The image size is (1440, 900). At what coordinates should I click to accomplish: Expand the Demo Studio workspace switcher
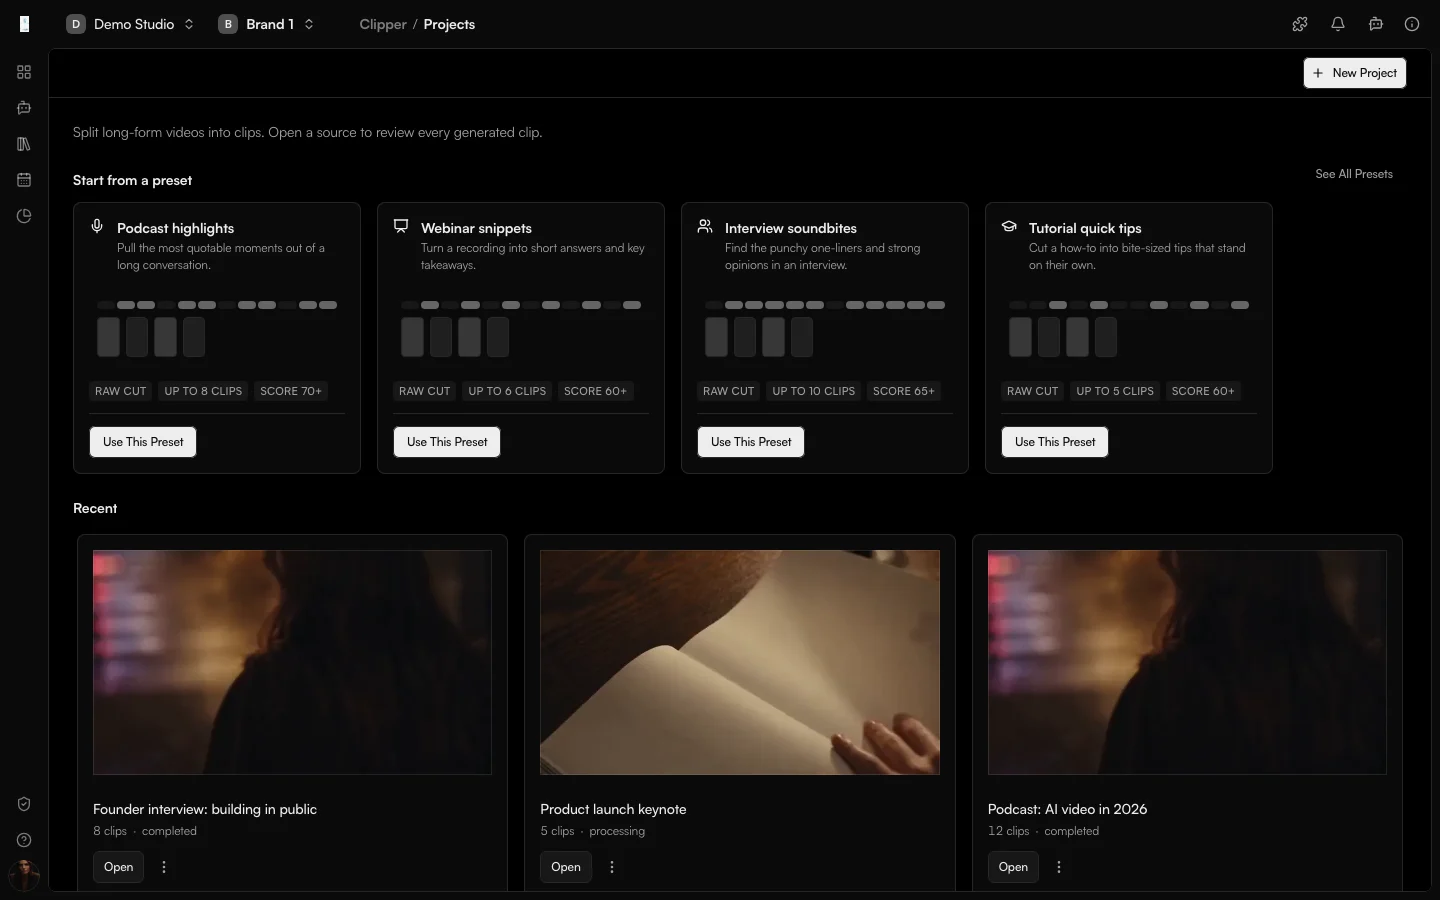131,24
